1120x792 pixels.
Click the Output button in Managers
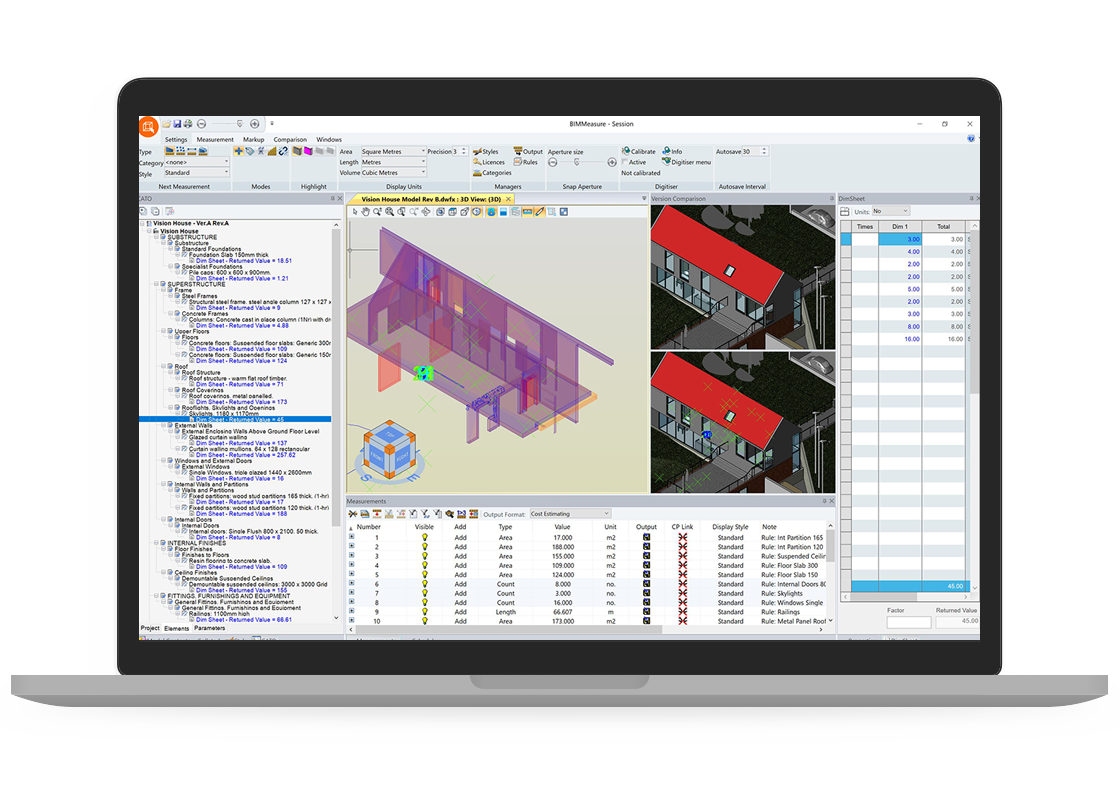coord(528,152)
